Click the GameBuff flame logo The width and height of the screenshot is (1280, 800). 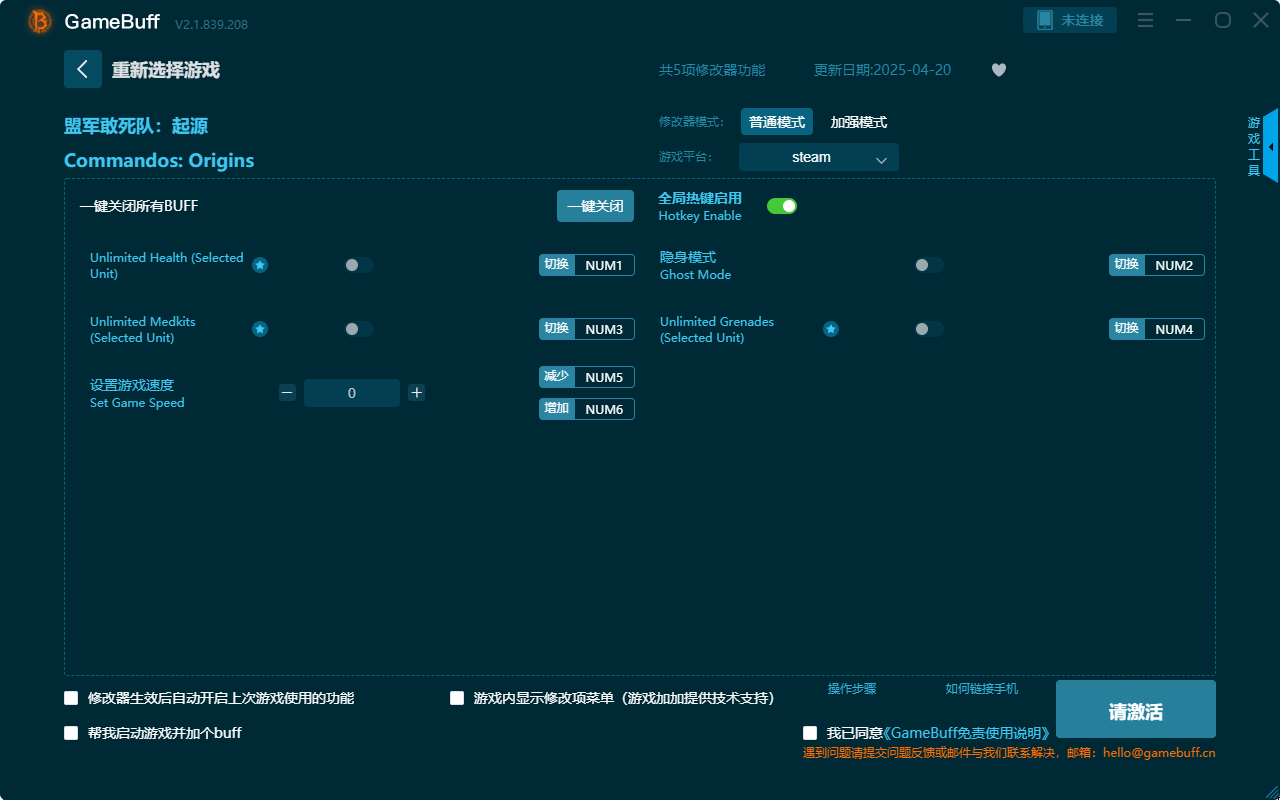(x=38, y=20)
